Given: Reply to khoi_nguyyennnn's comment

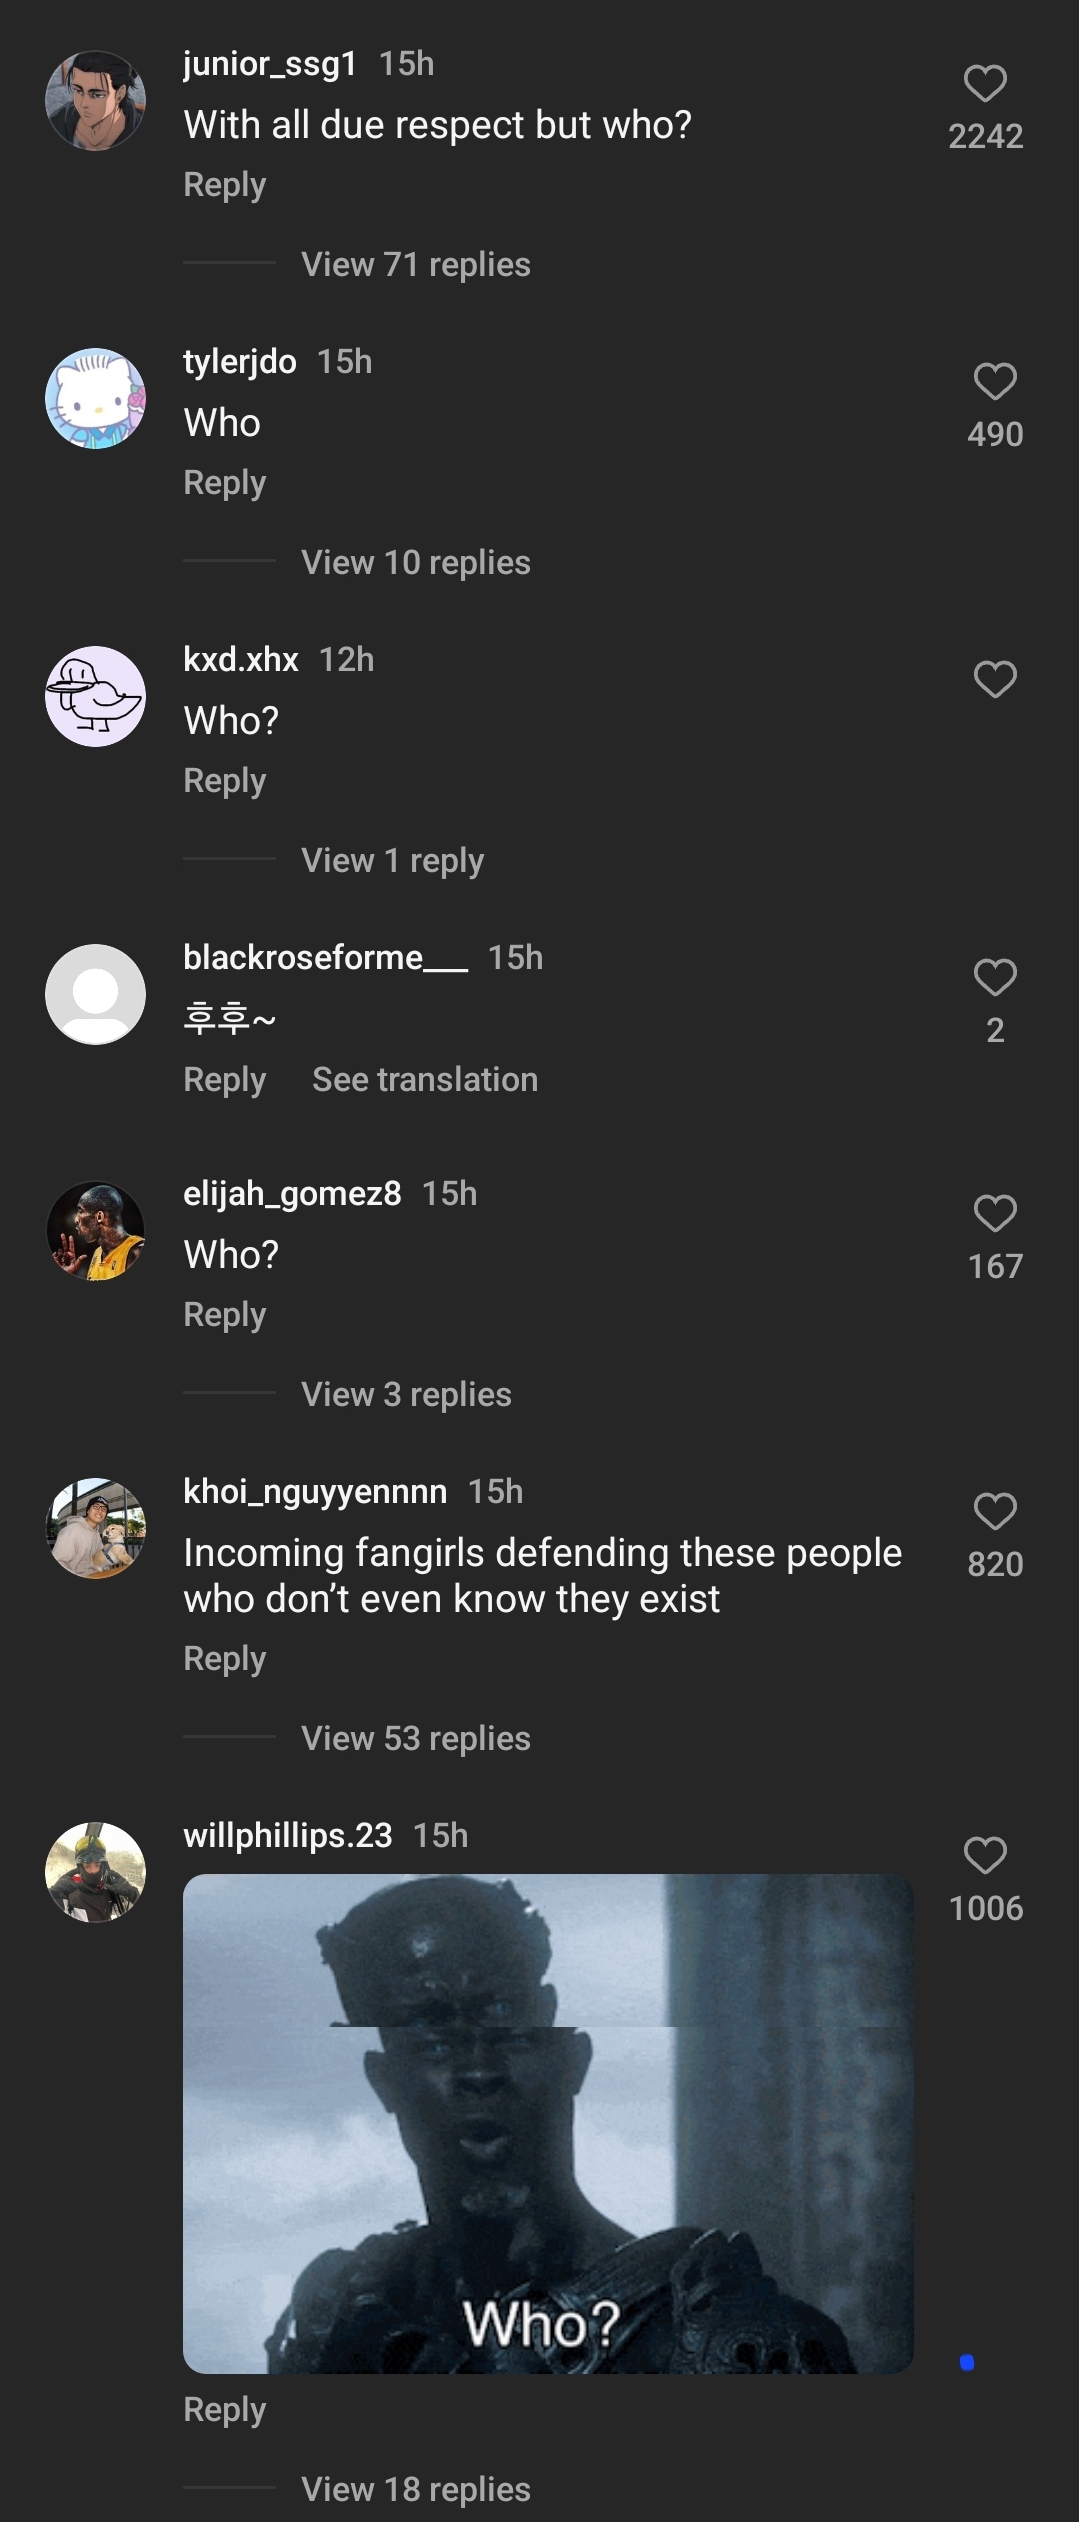Looking at the screenshot, I should click(x=225, y=1659).
